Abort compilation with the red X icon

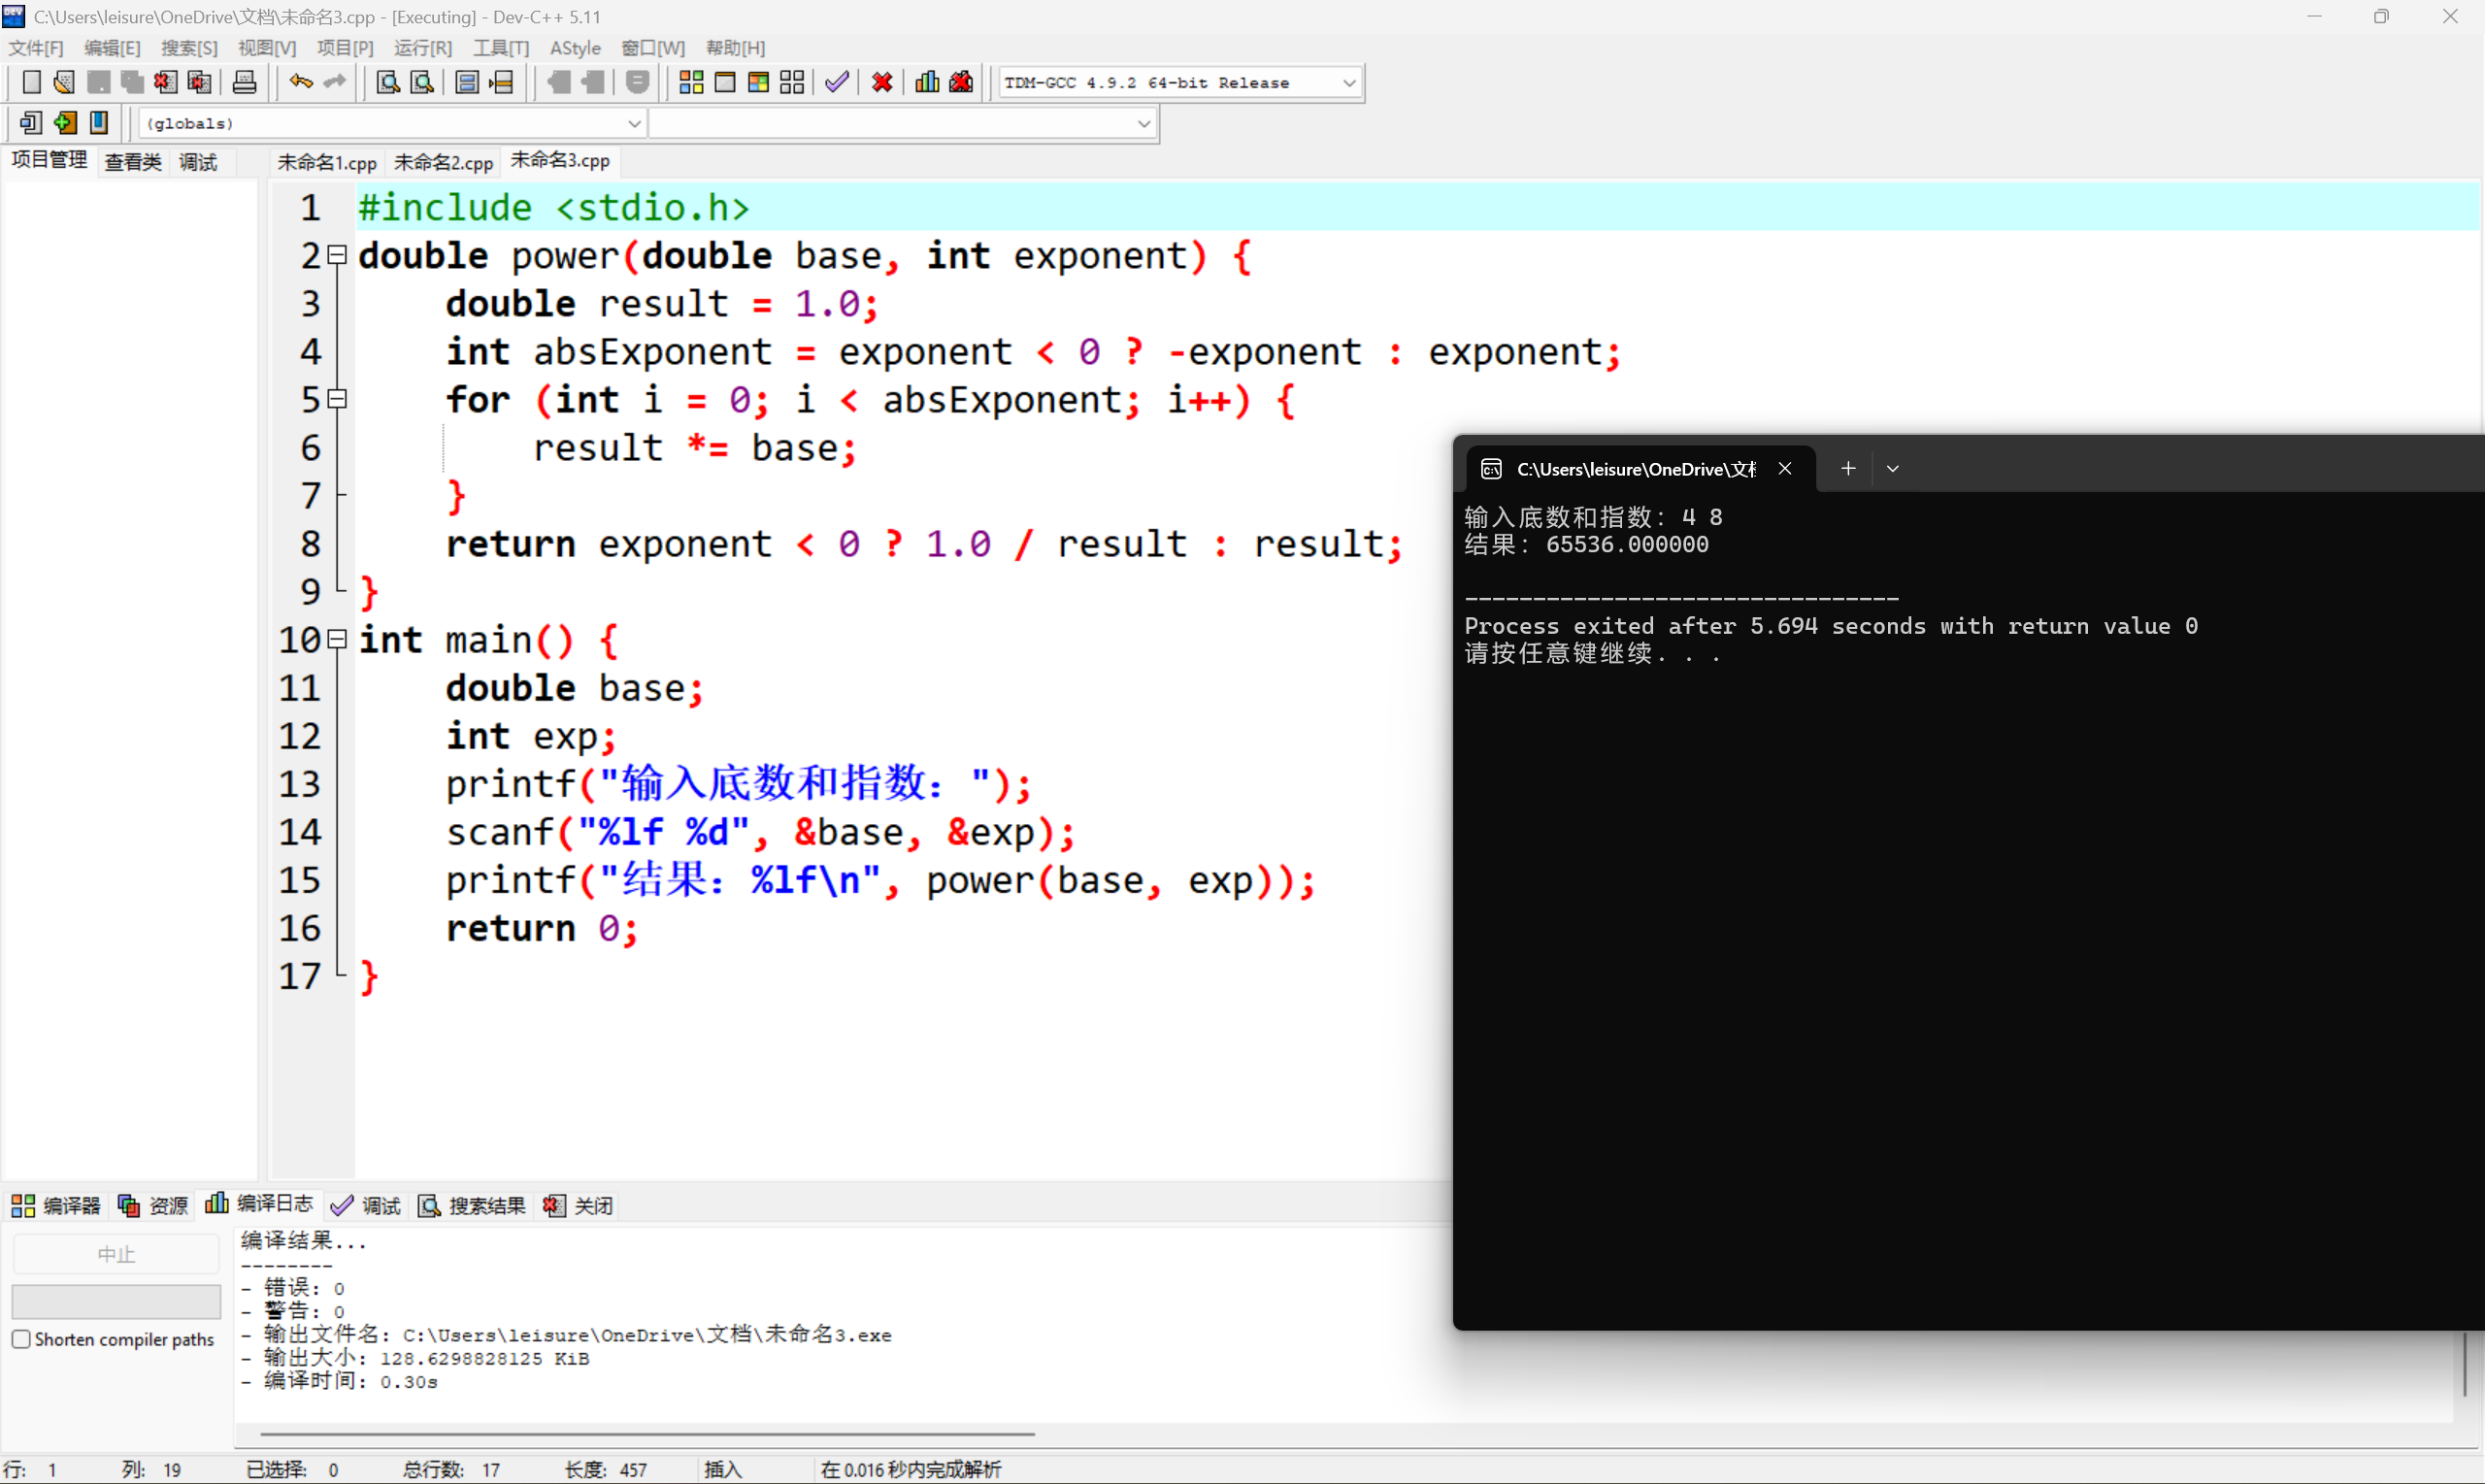pos(881,82)
